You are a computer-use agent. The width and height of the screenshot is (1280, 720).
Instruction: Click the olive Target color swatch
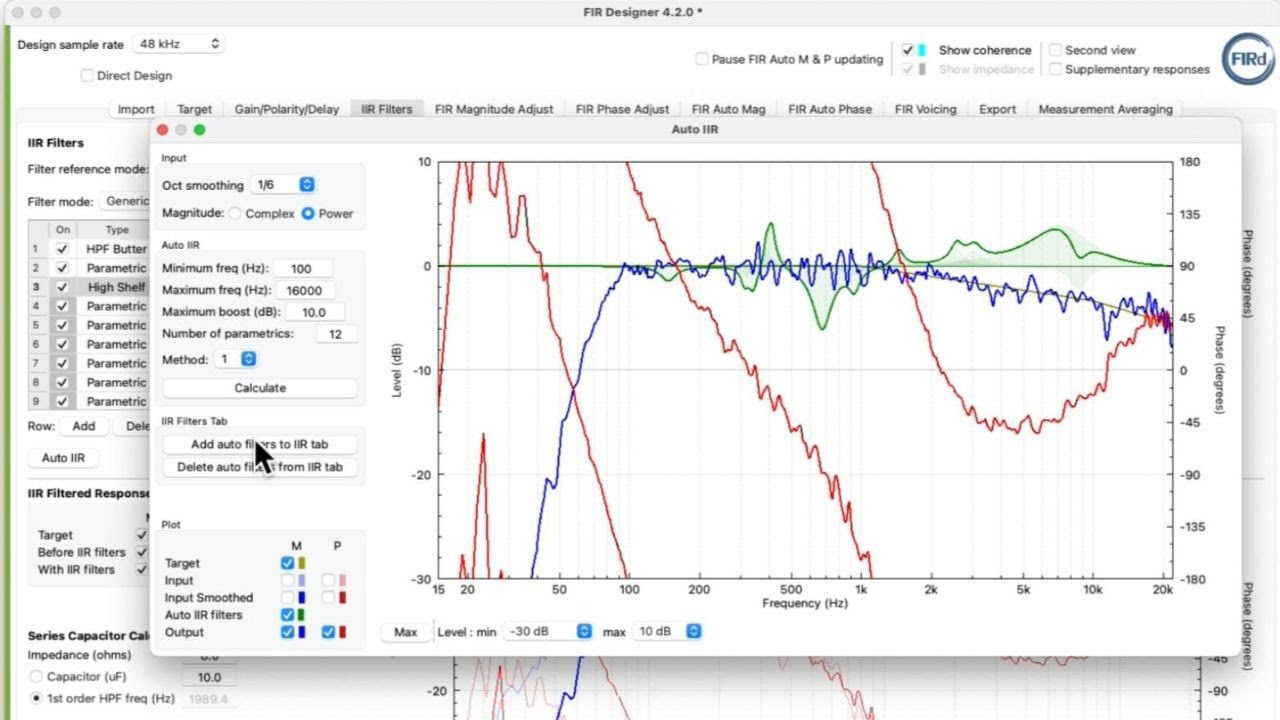coord(302,563)
